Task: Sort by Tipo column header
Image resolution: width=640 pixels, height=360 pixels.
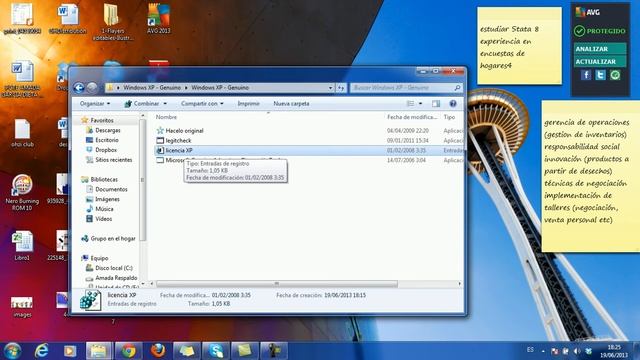Action: (449, 117)
